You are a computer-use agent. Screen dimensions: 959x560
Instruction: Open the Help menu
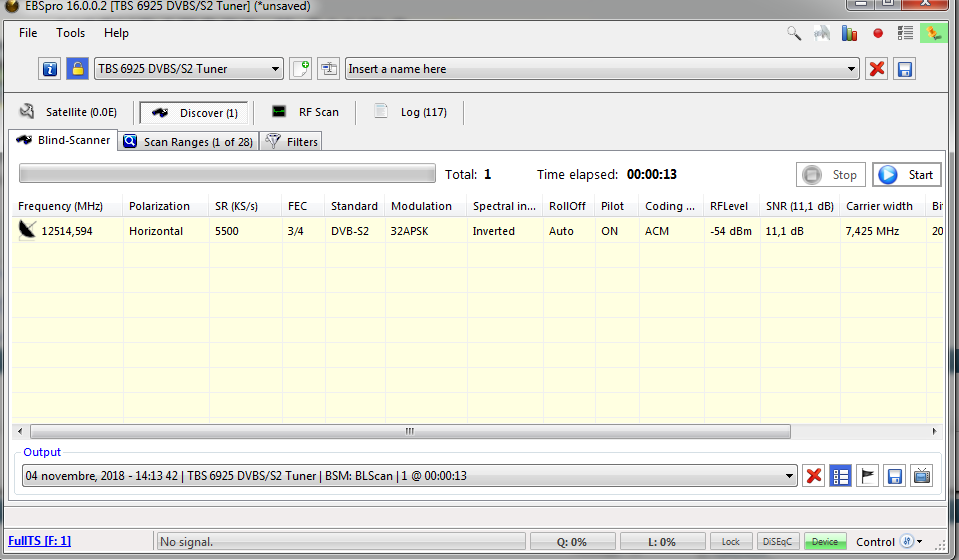tap(116, 33)
